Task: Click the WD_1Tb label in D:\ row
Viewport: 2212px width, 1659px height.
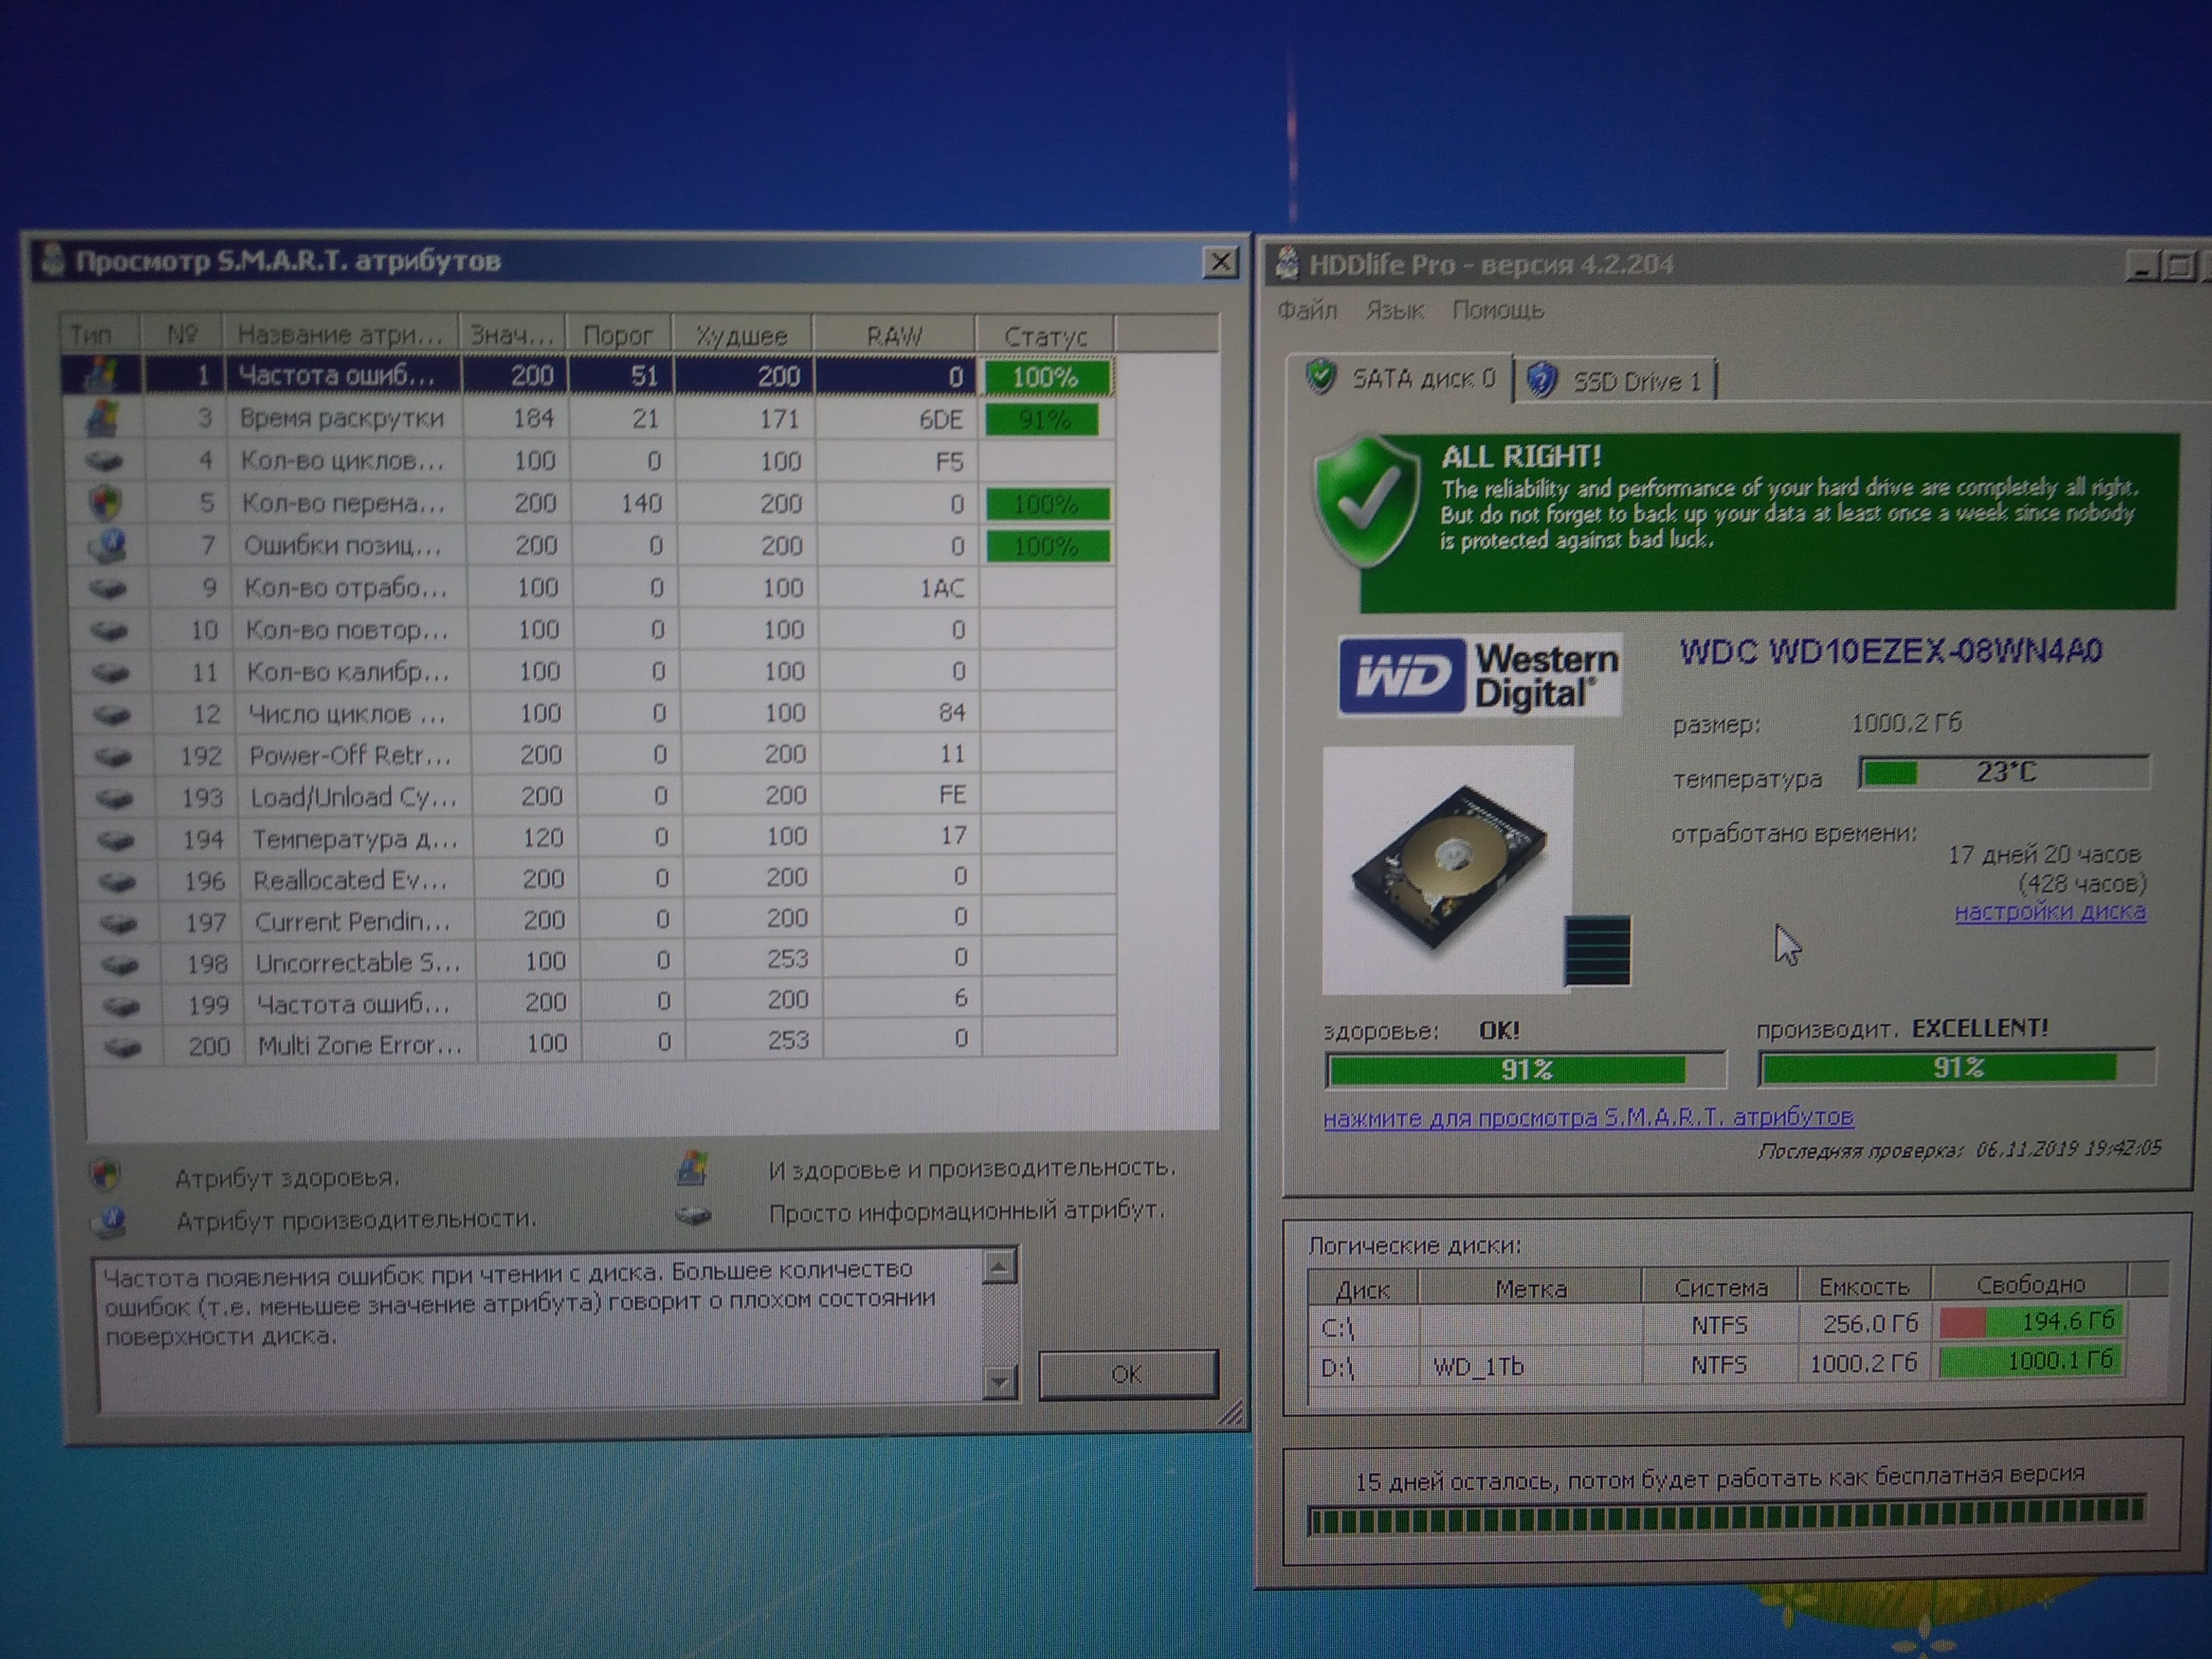Action: (x=1478, y=1366)
